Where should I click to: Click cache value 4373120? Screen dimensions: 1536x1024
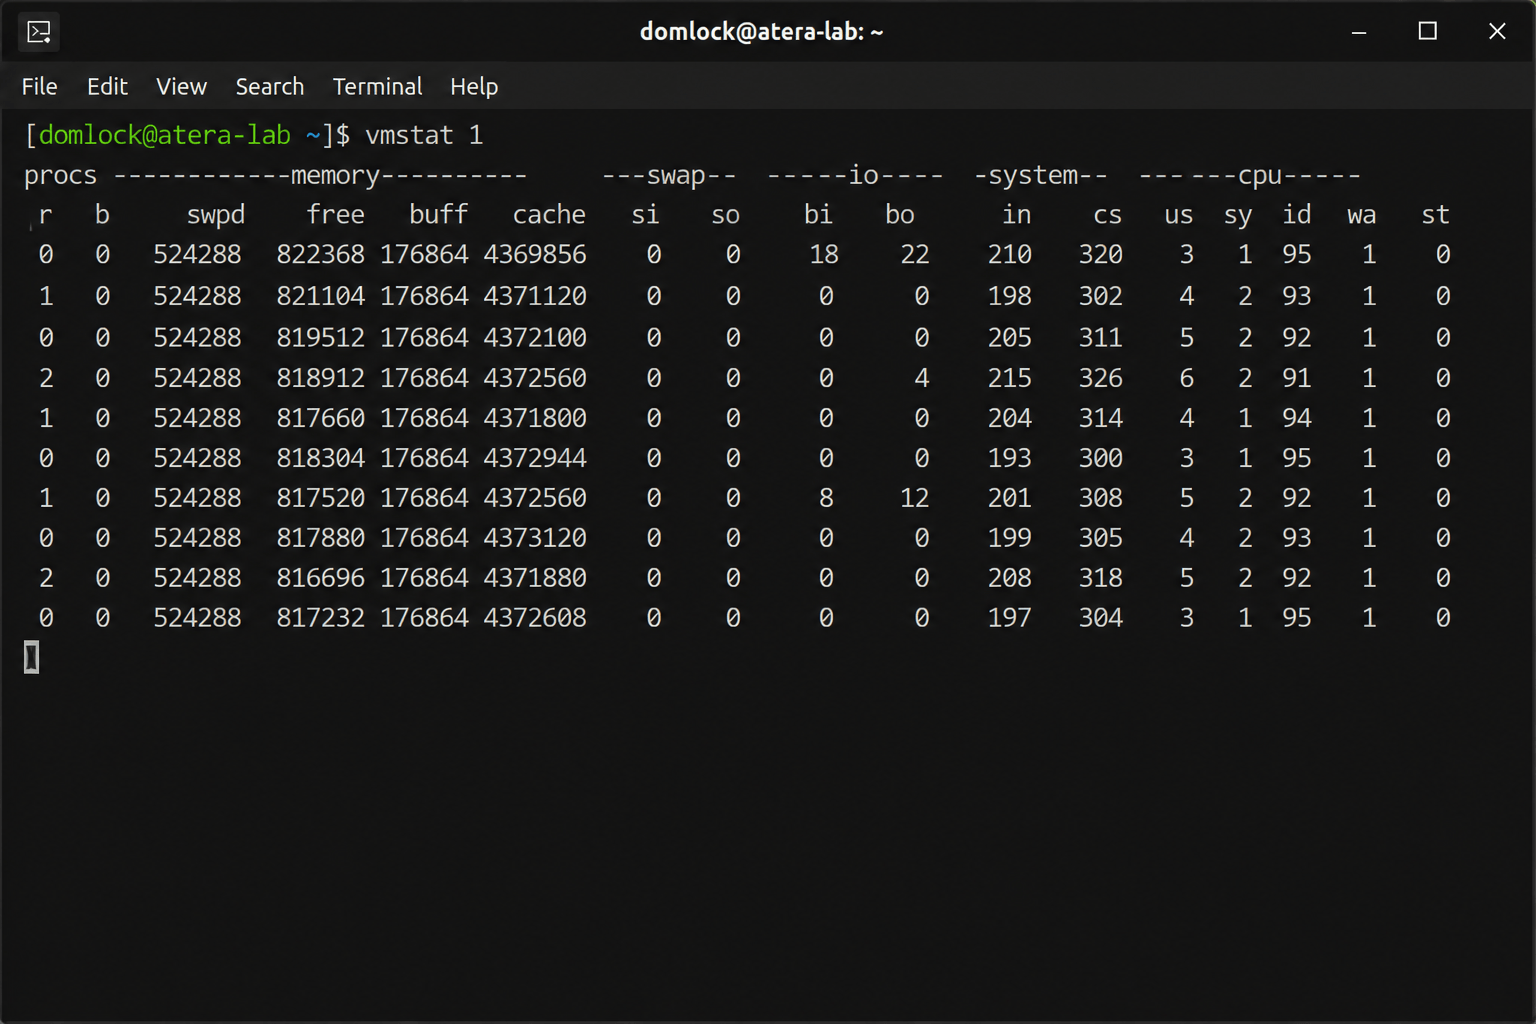pyautogui.click(x=535, y=538)
